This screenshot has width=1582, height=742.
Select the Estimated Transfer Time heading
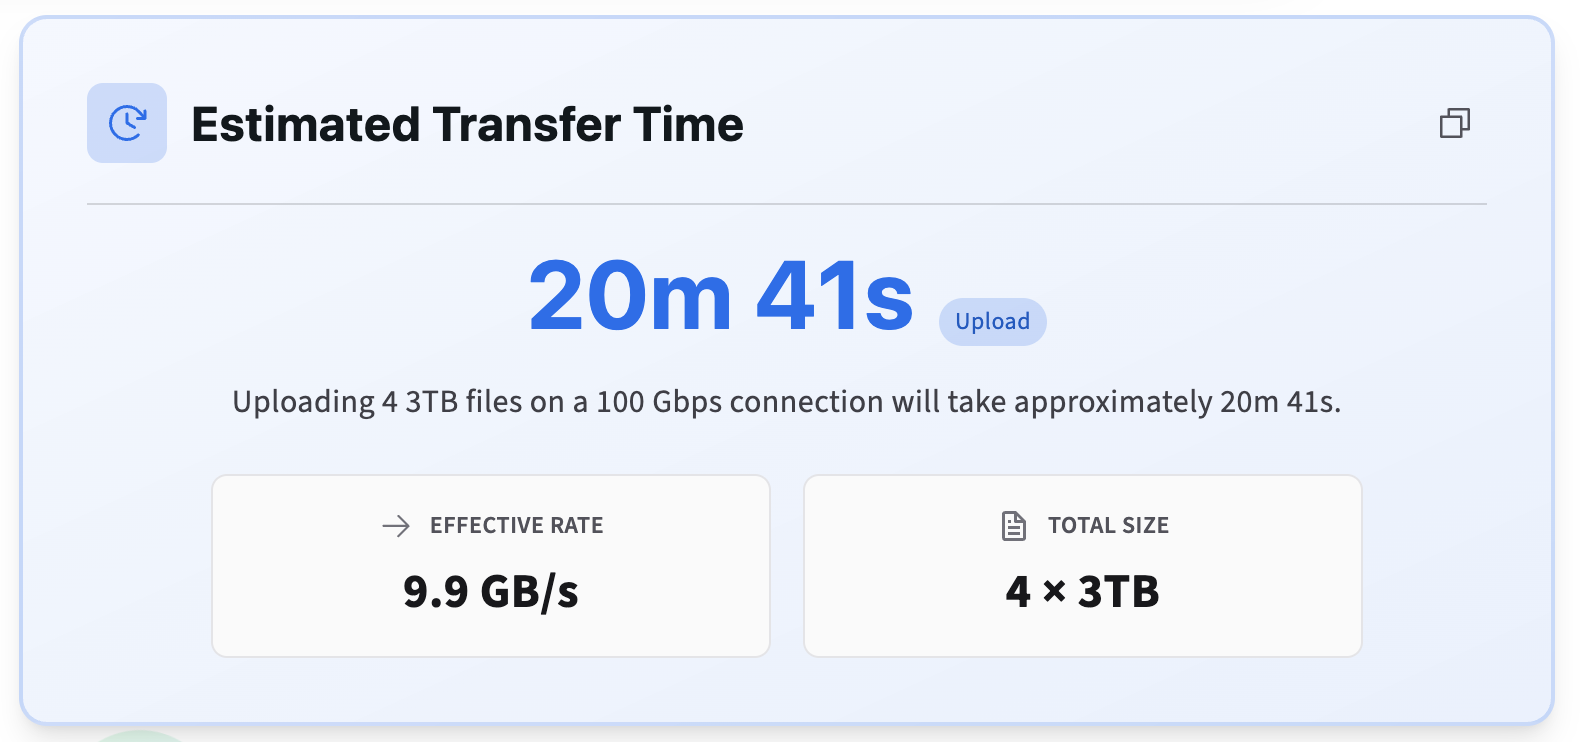[x=467, y=125]
